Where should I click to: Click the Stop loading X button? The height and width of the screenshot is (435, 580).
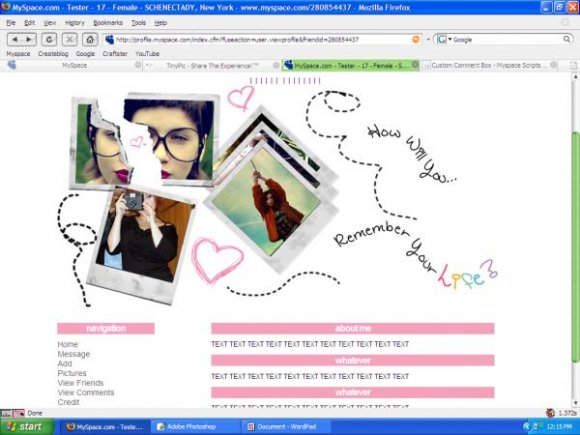(x=69, y=39)
